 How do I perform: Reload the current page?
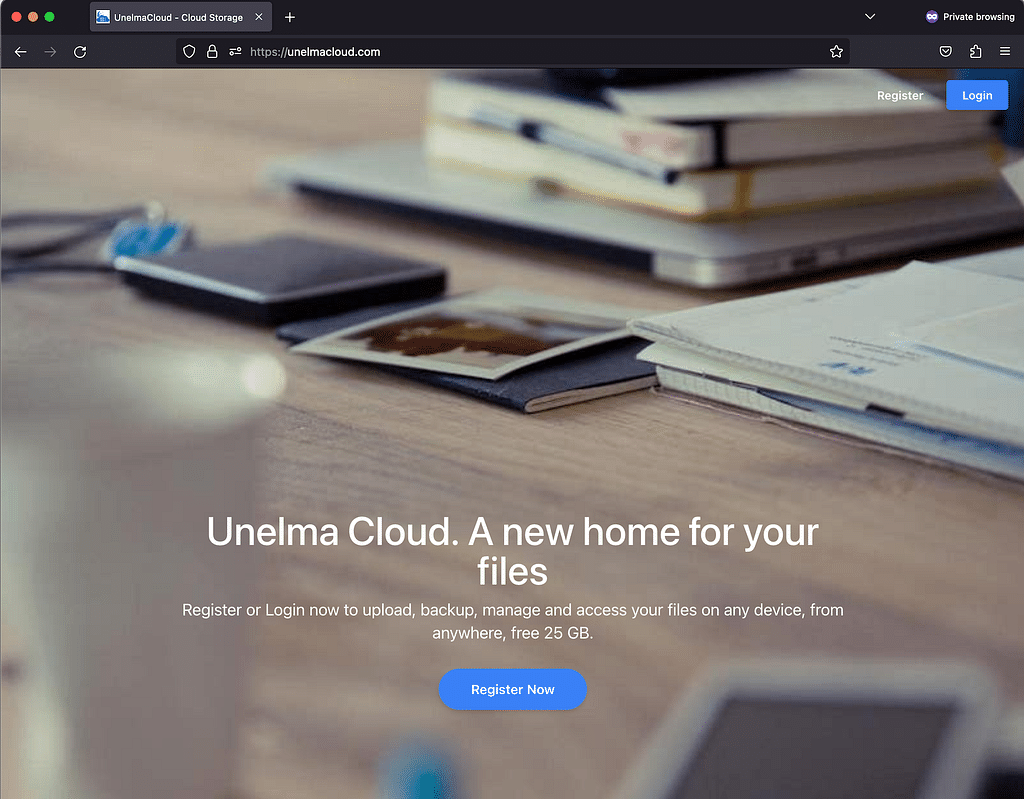tap(80, 52)
